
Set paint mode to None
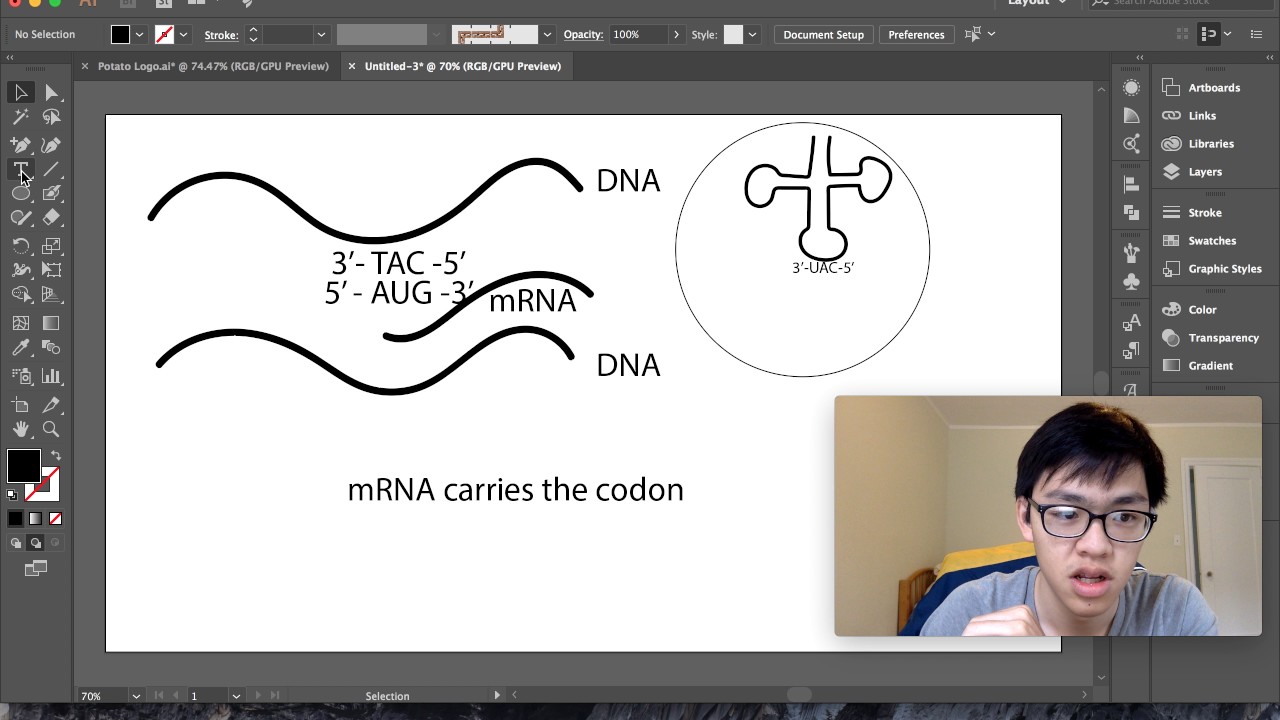point(55,518)
